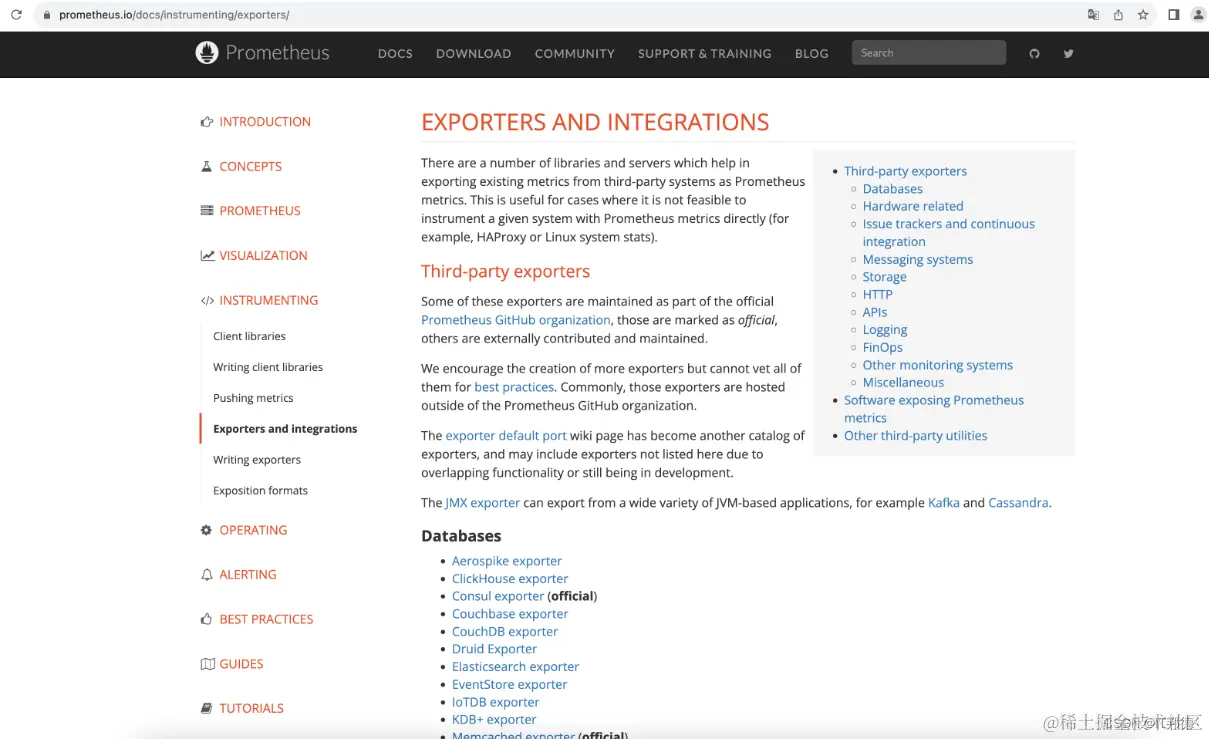Click the Operating gear icon
This screenshot has width=1209, height=739.
207,530
